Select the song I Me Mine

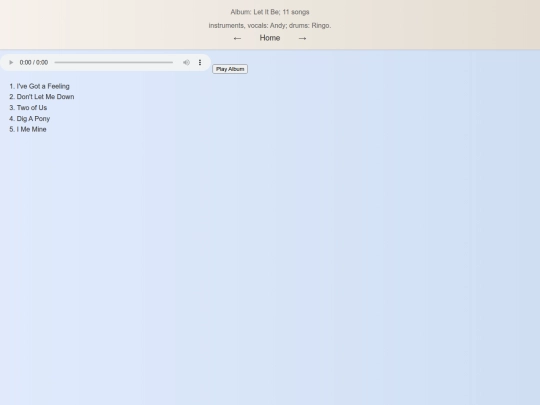tap(31, 129)
